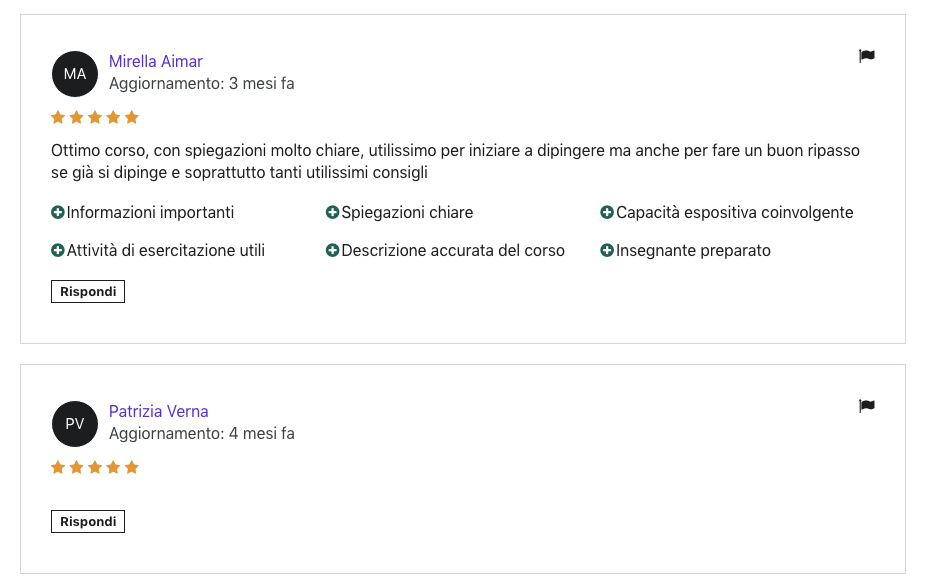Viewport: 927px width, 585px height.
Task: Click "Aggiornamento: 3 mesi fa" timestamp
Action: 202,84
